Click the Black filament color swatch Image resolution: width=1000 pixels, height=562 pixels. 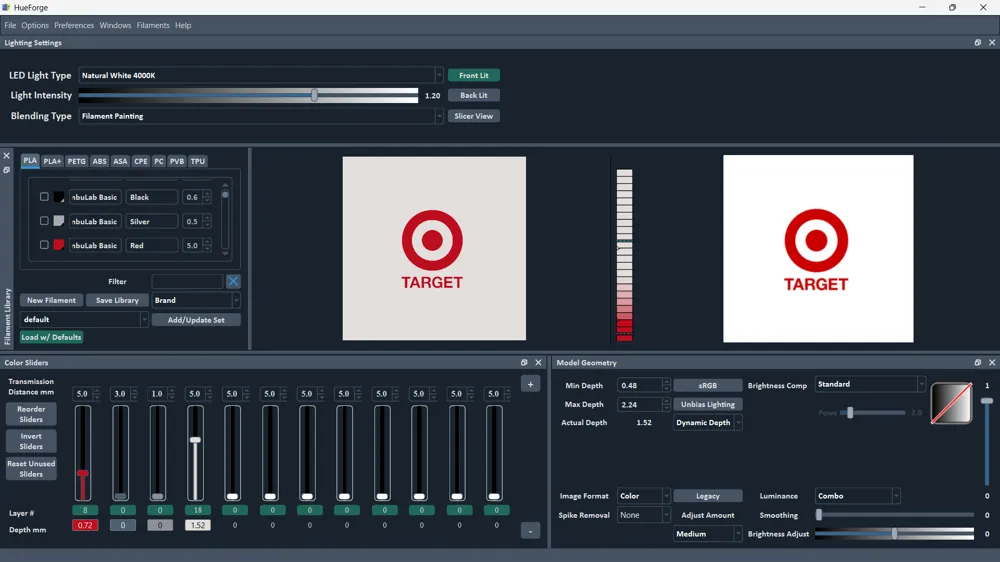59,197
